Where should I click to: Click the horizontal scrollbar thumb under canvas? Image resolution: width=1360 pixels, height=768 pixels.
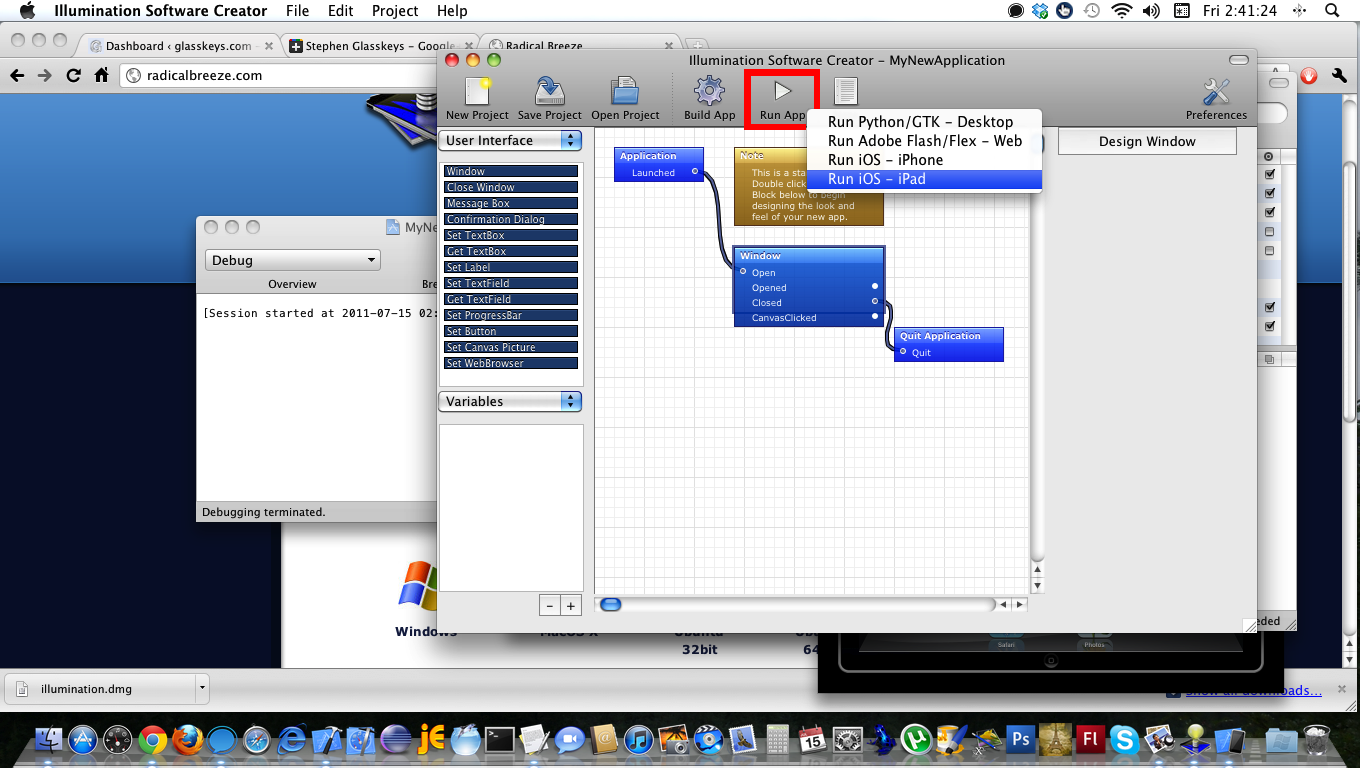pos(610,604)
